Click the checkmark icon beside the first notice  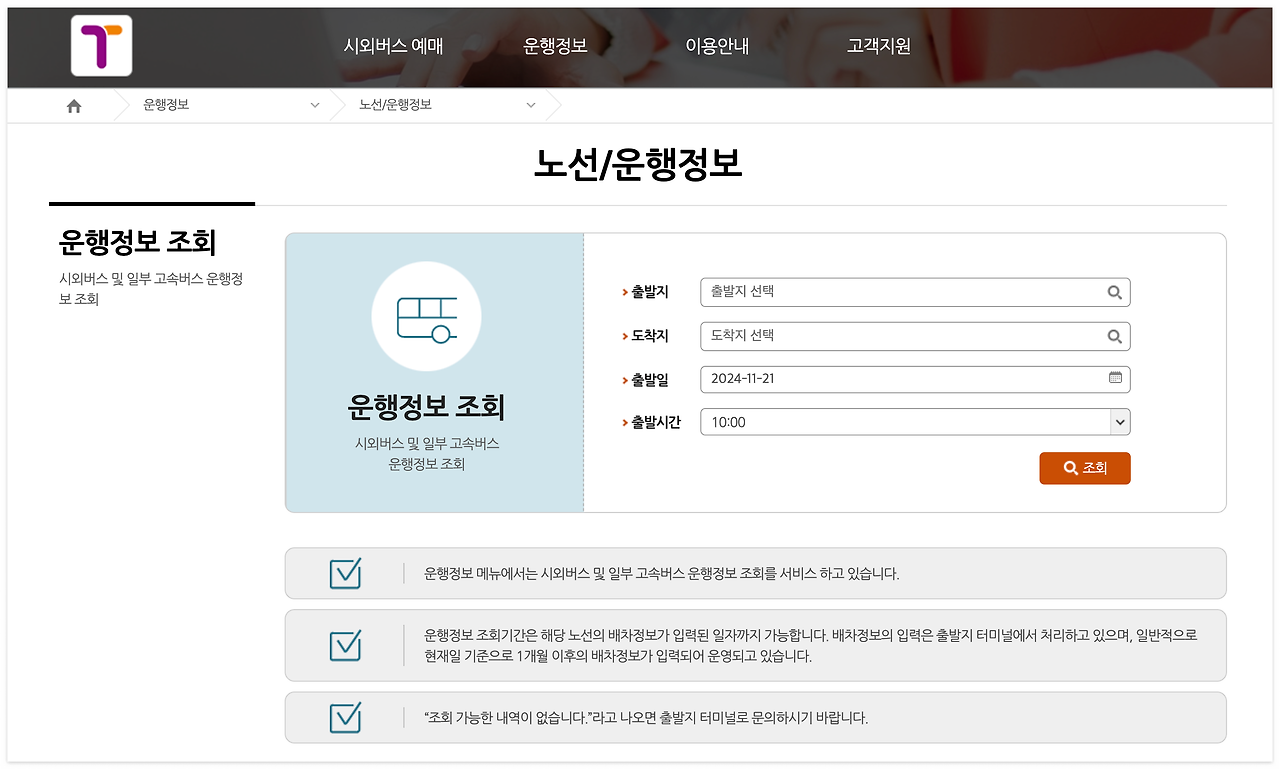[x=344, y=573]
